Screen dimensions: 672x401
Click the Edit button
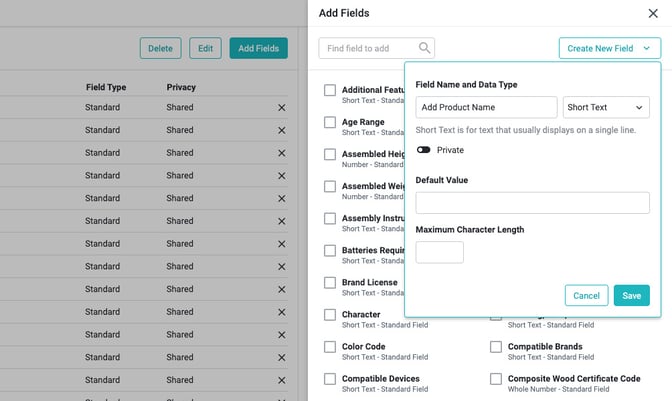pyautogui.click(x=205, y=48)
